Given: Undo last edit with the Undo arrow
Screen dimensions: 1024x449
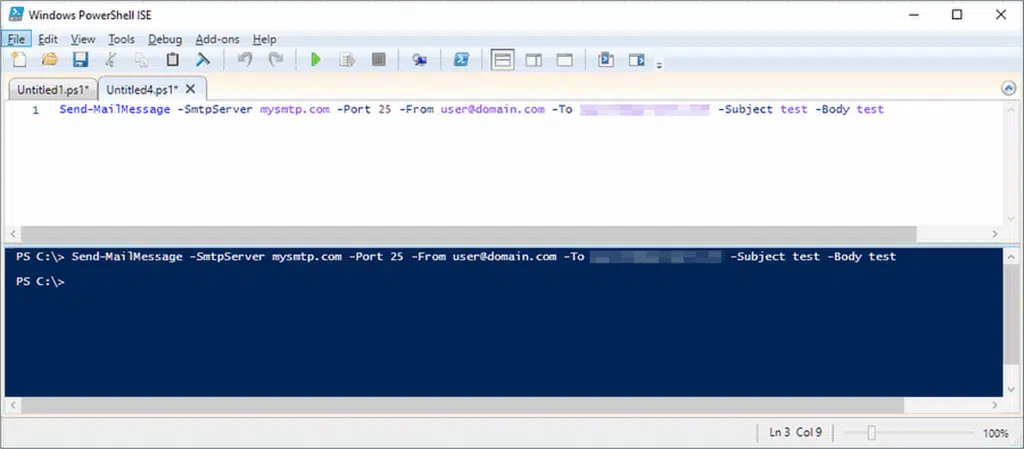Looking at the screenshot, I should point(245,60).
